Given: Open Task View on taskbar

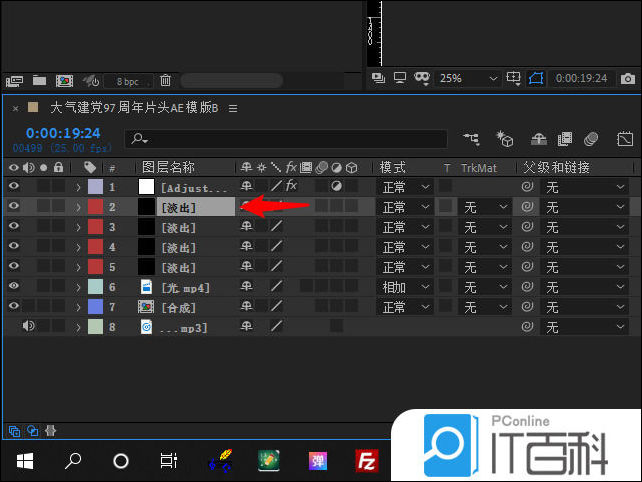Looking at the screenshot, I should tap(169, 461).
